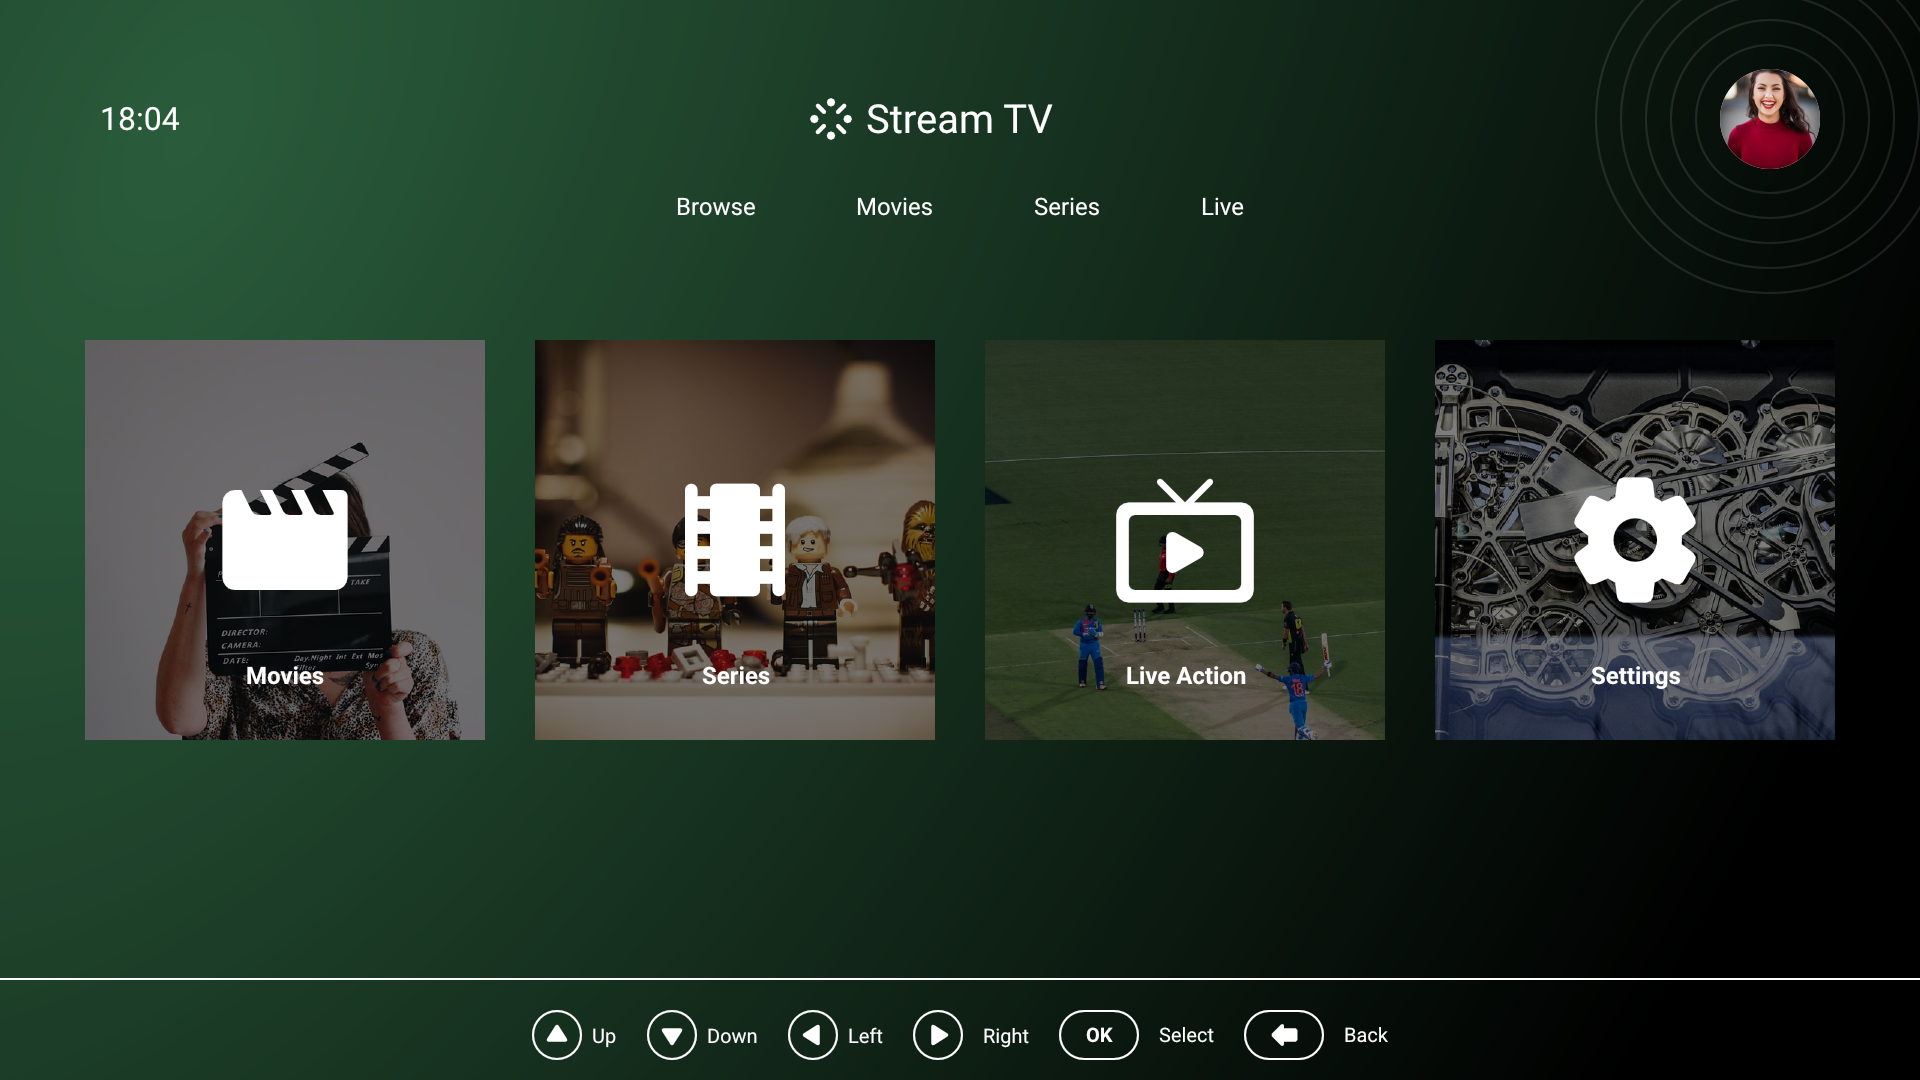
Task: Click the Live Action tile label
Action: tap(1185, 676)
